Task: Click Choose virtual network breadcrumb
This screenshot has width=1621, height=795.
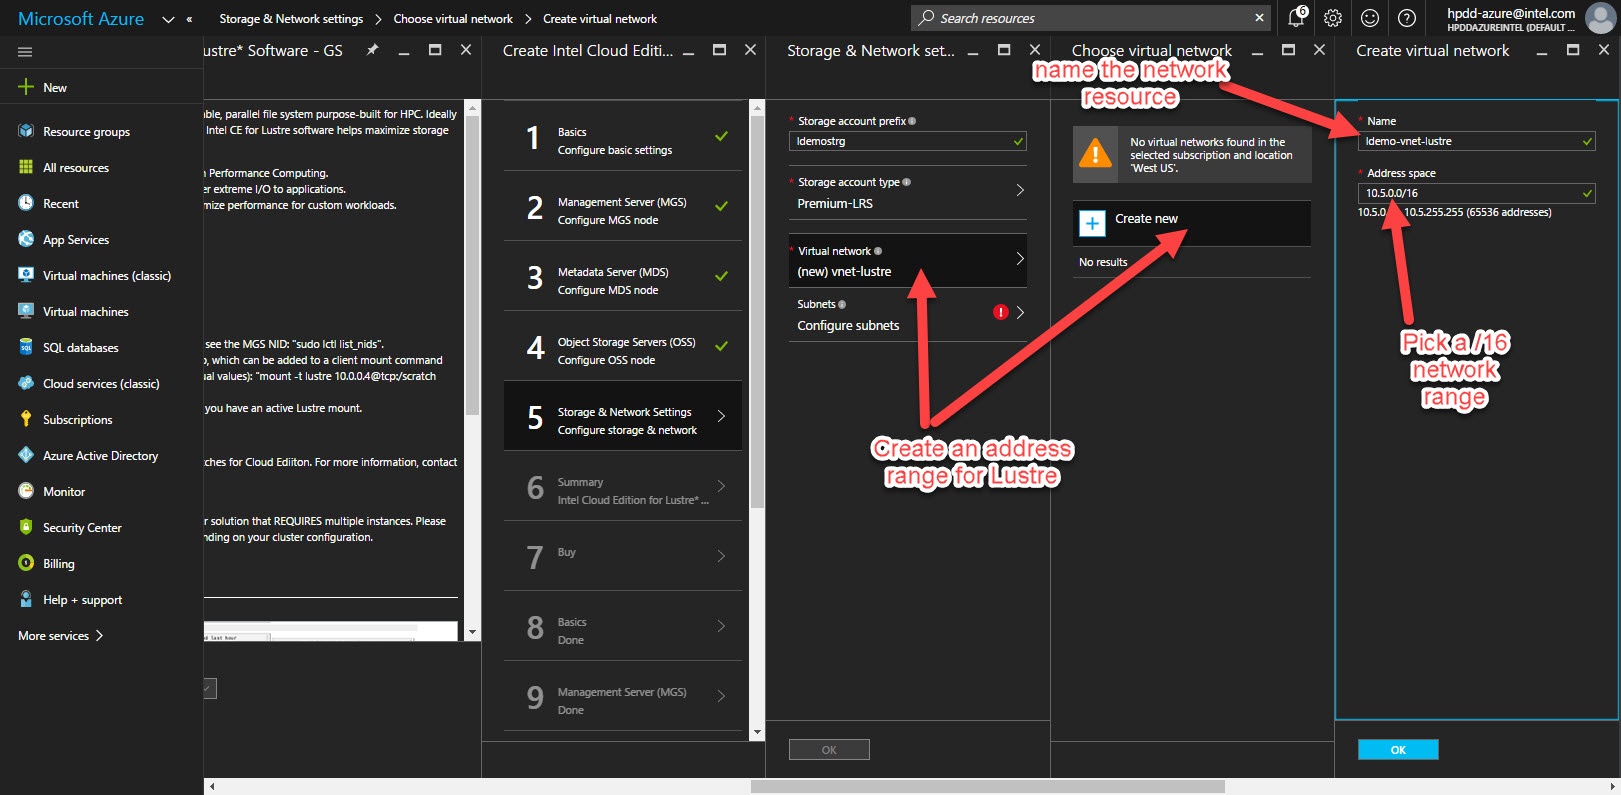Action: click(x=453, y=19)
